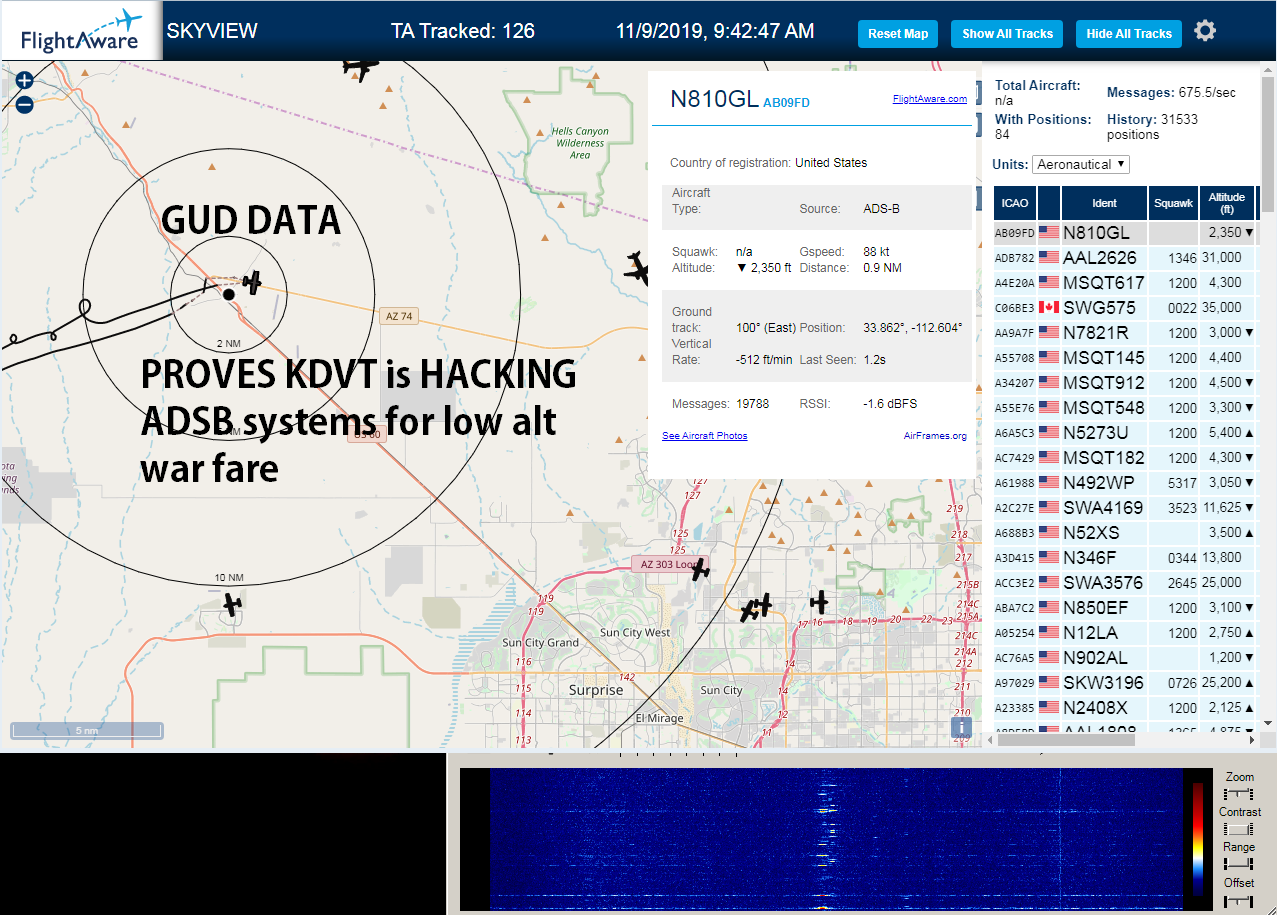
Task: Select the N902AL row
Action: click(1125, 658)
